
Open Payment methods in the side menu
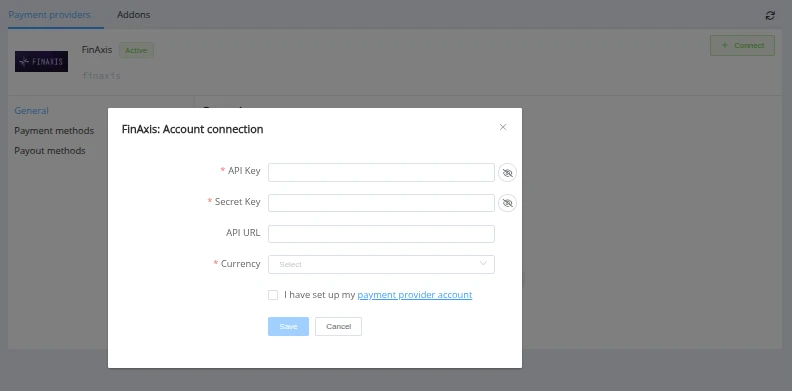click(x=54, y=130)
